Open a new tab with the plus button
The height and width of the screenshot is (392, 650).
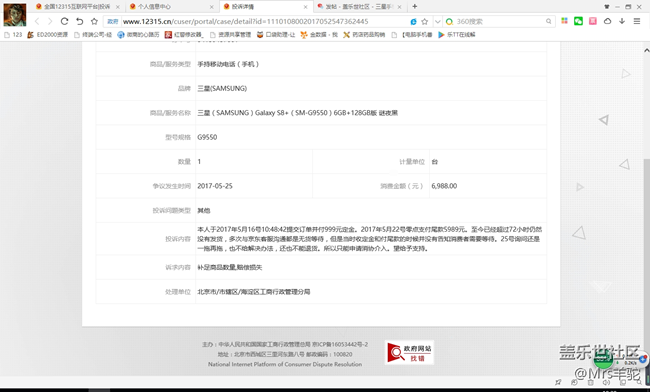pos(415,7)
